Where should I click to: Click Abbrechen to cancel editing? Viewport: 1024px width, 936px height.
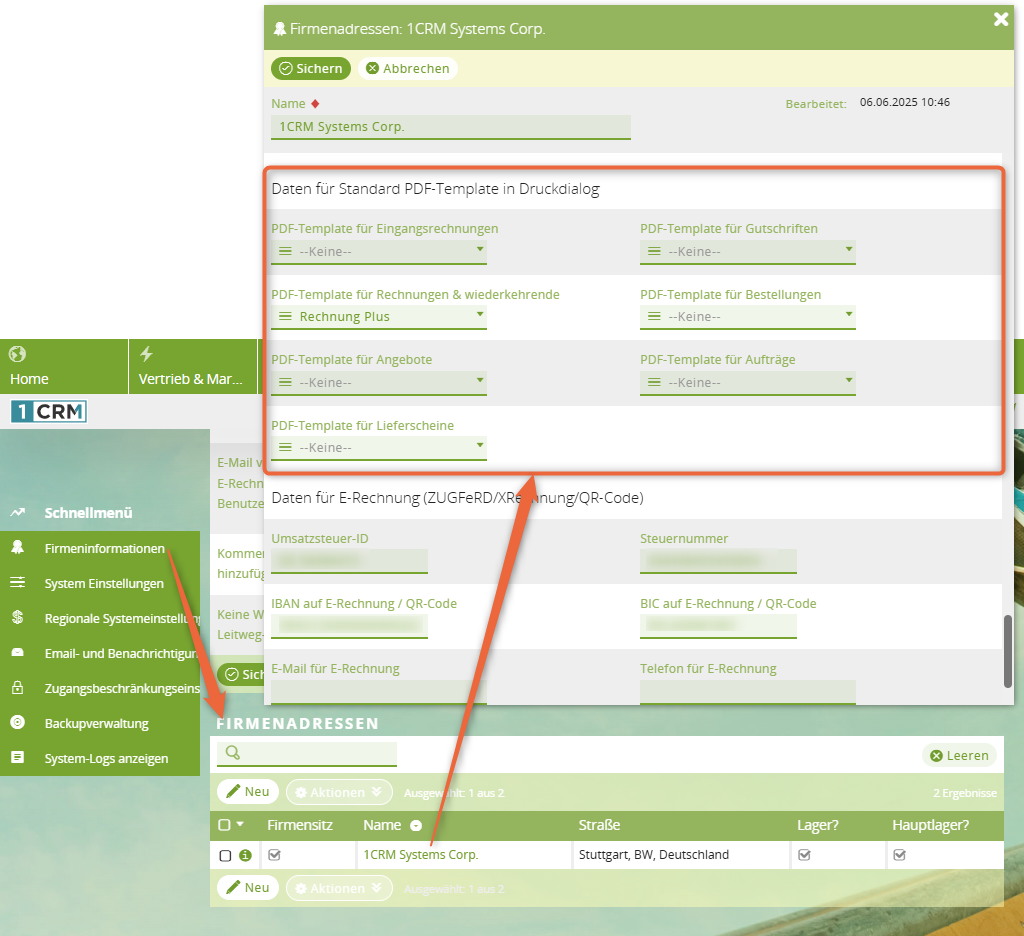(408, 69)
